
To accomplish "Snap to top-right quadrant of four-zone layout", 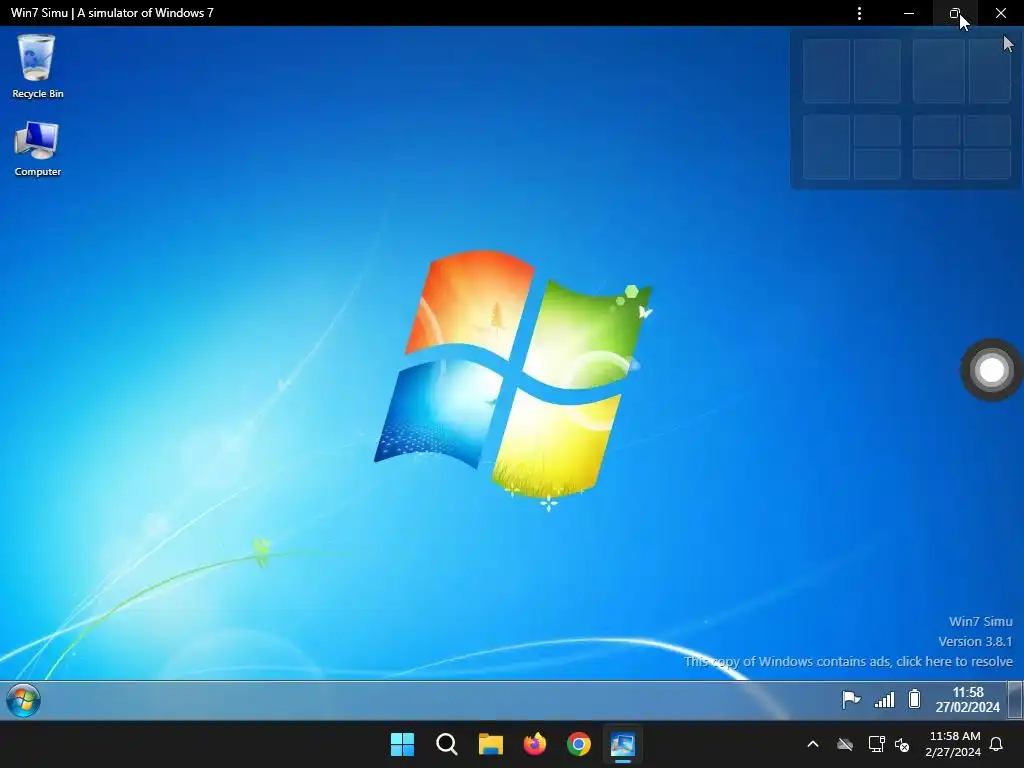I will [x=987, y=131].
